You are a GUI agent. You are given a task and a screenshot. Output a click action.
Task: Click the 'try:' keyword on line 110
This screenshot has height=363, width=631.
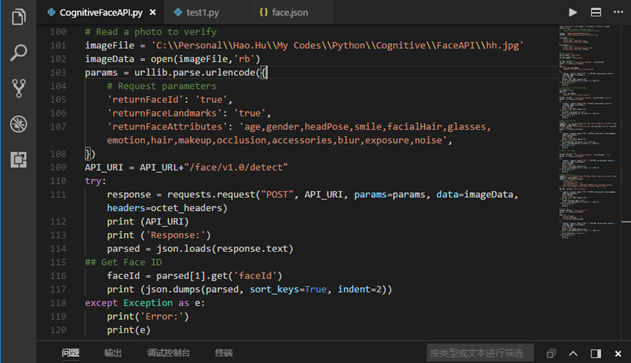point(95,181)
